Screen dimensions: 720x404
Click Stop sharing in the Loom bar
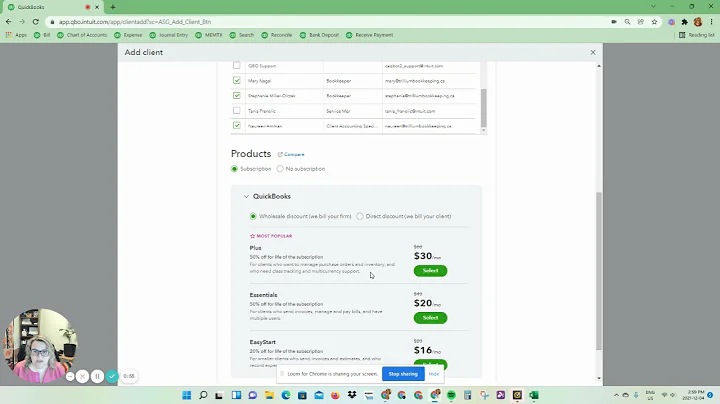click(x=403, y=374)
